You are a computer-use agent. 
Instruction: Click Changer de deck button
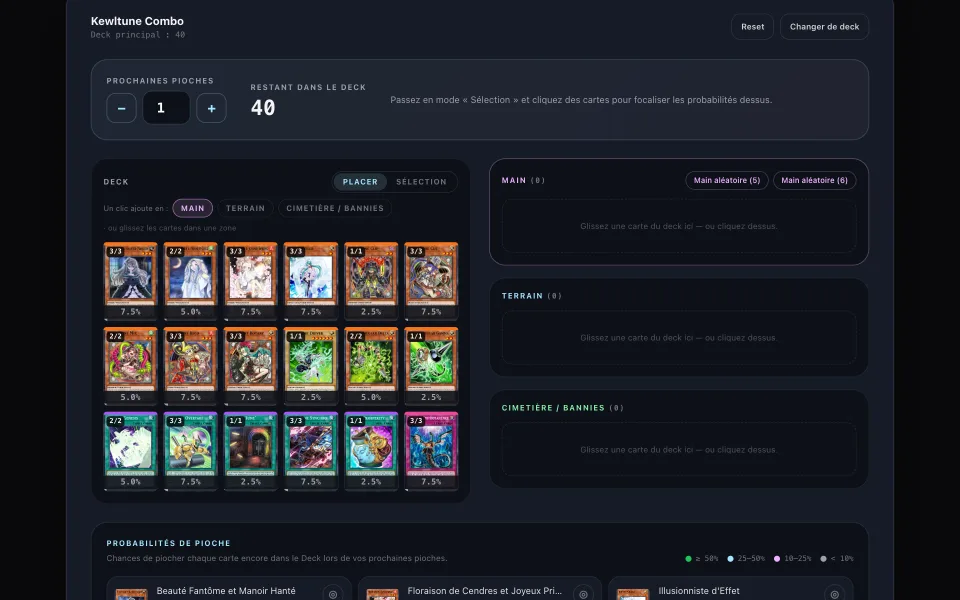[x=824, y=27]
